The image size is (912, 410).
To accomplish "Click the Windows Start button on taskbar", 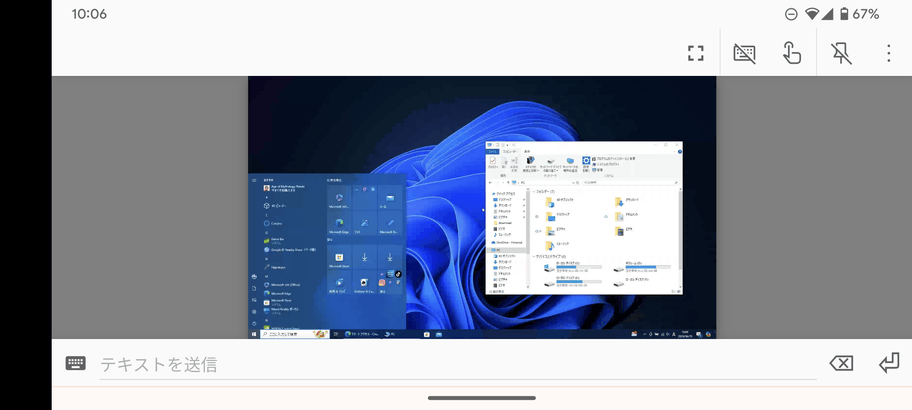I will [254, 334].
